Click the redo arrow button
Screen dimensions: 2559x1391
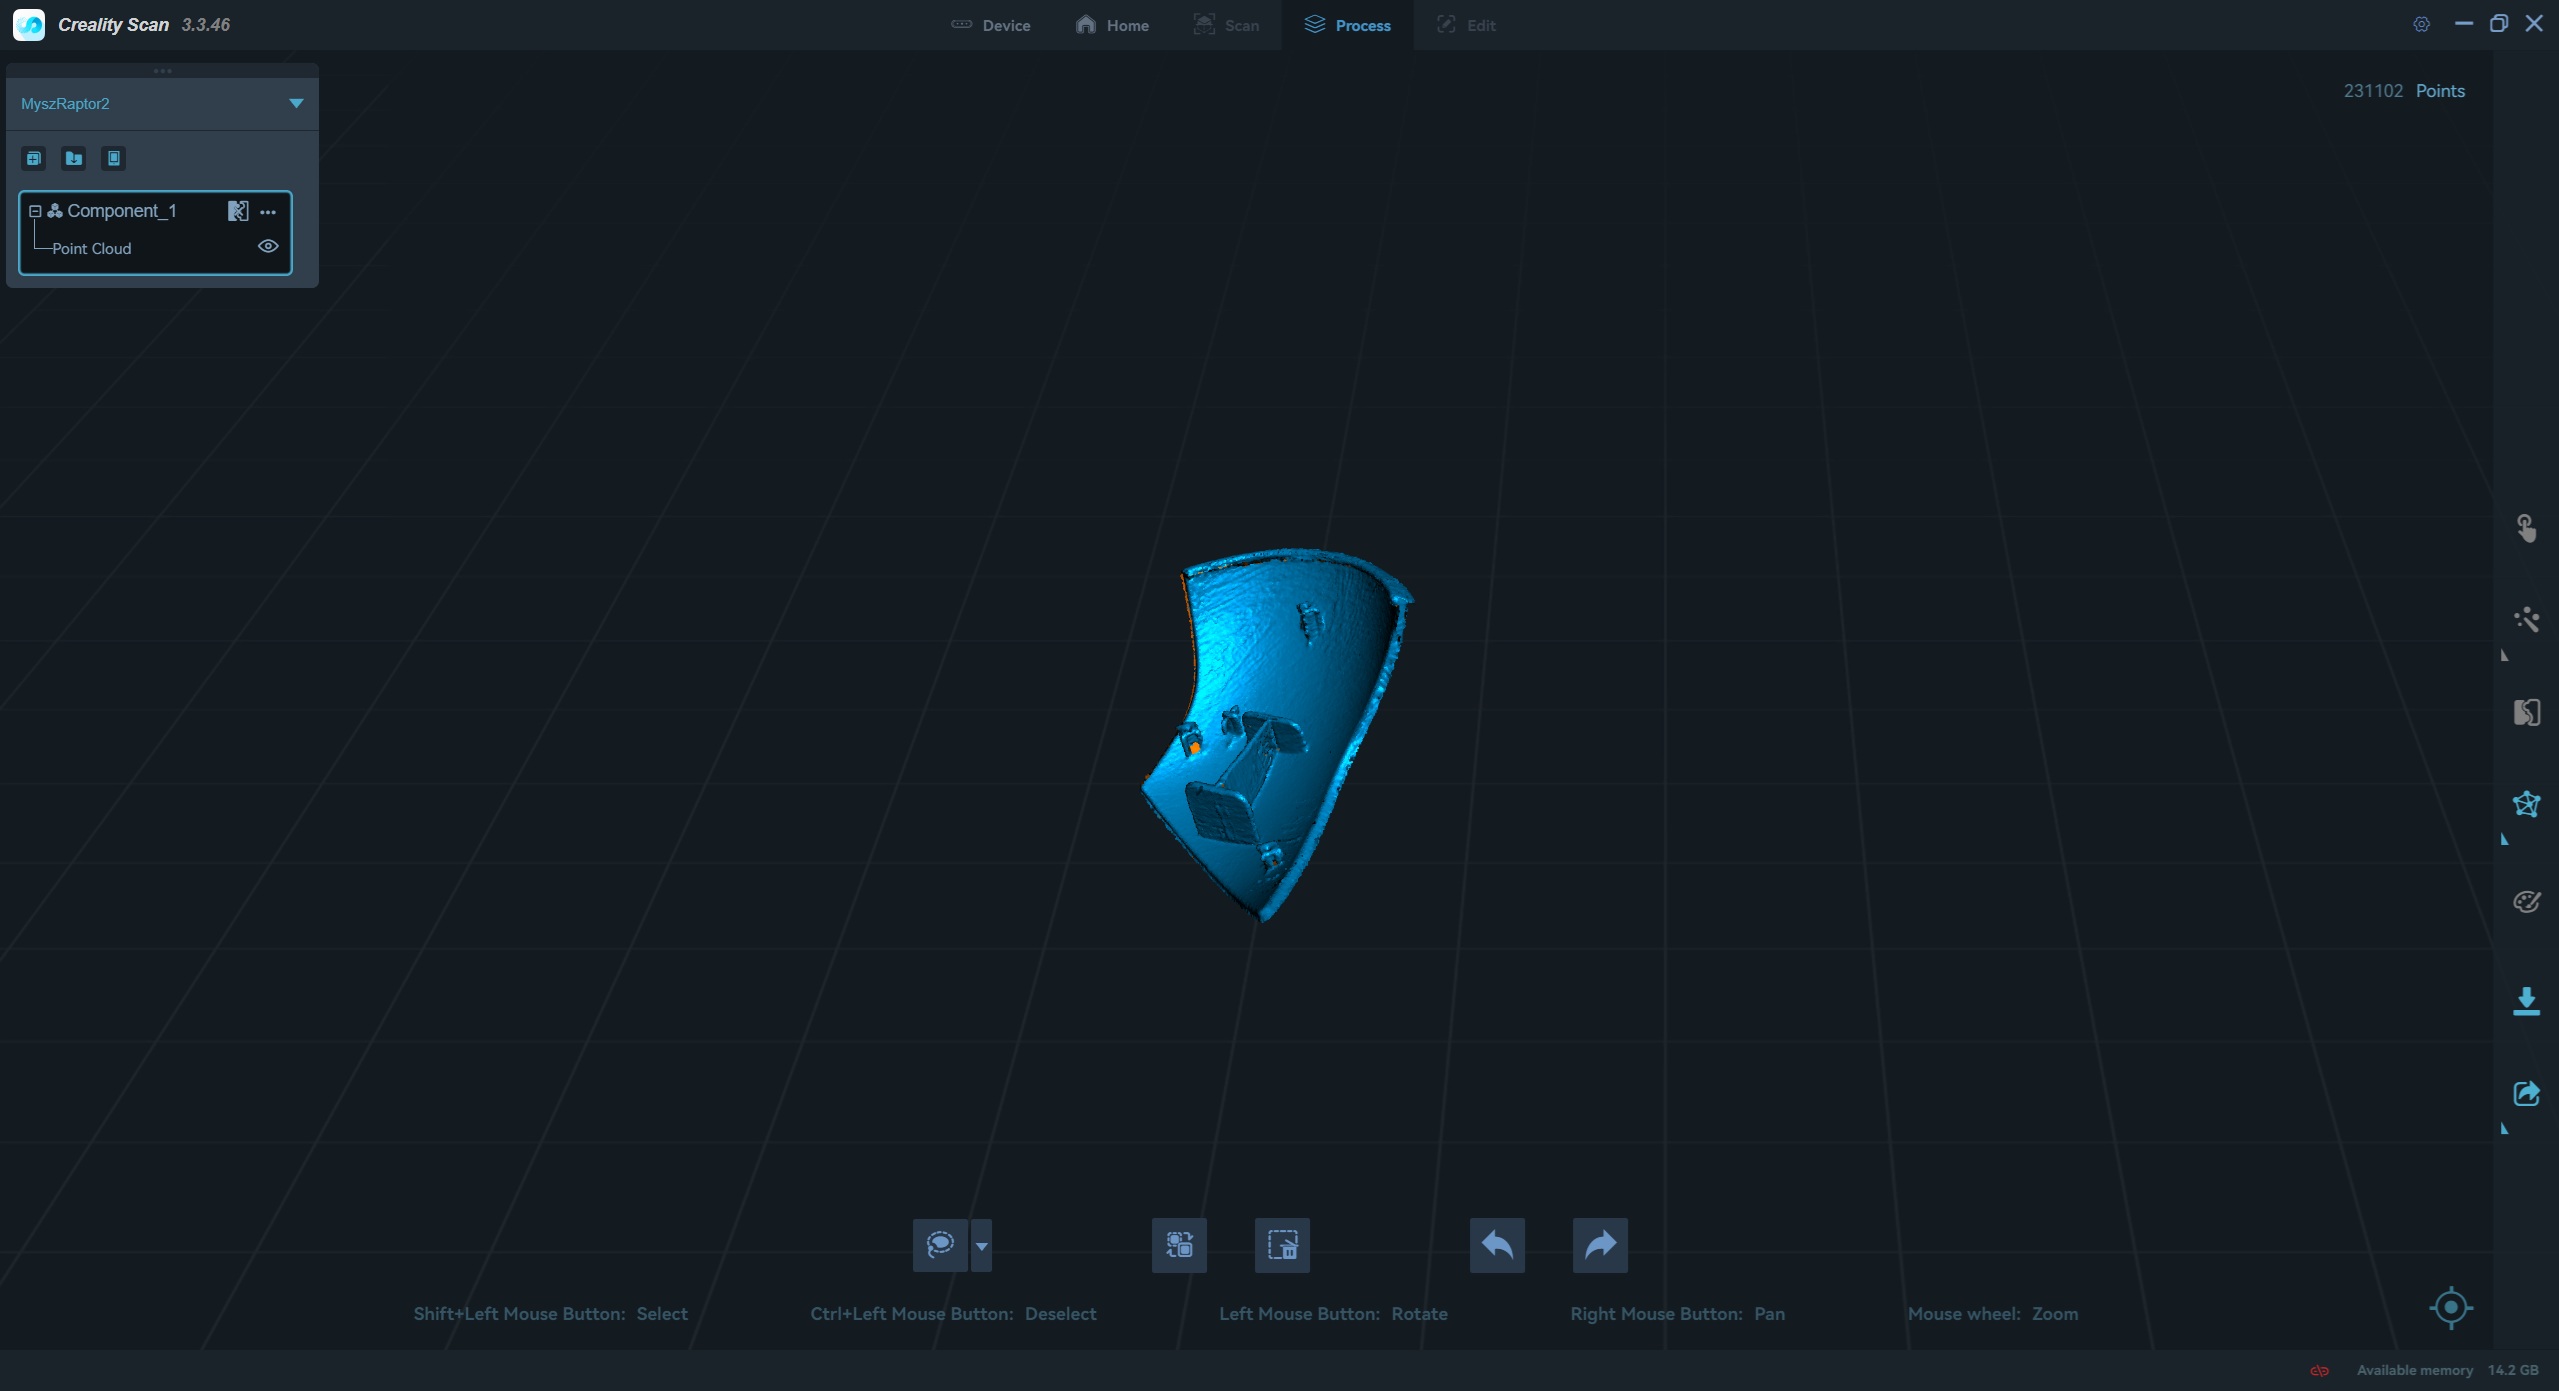click(1600, 1245)
